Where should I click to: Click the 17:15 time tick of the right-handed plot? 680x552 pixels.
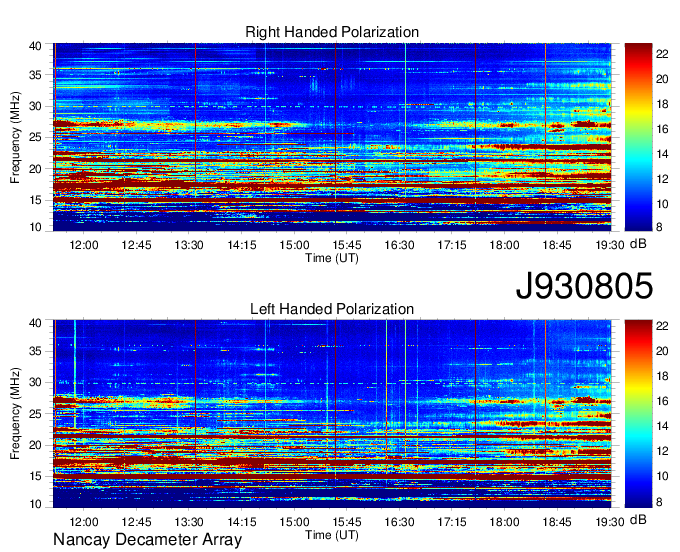coord(451,245)
